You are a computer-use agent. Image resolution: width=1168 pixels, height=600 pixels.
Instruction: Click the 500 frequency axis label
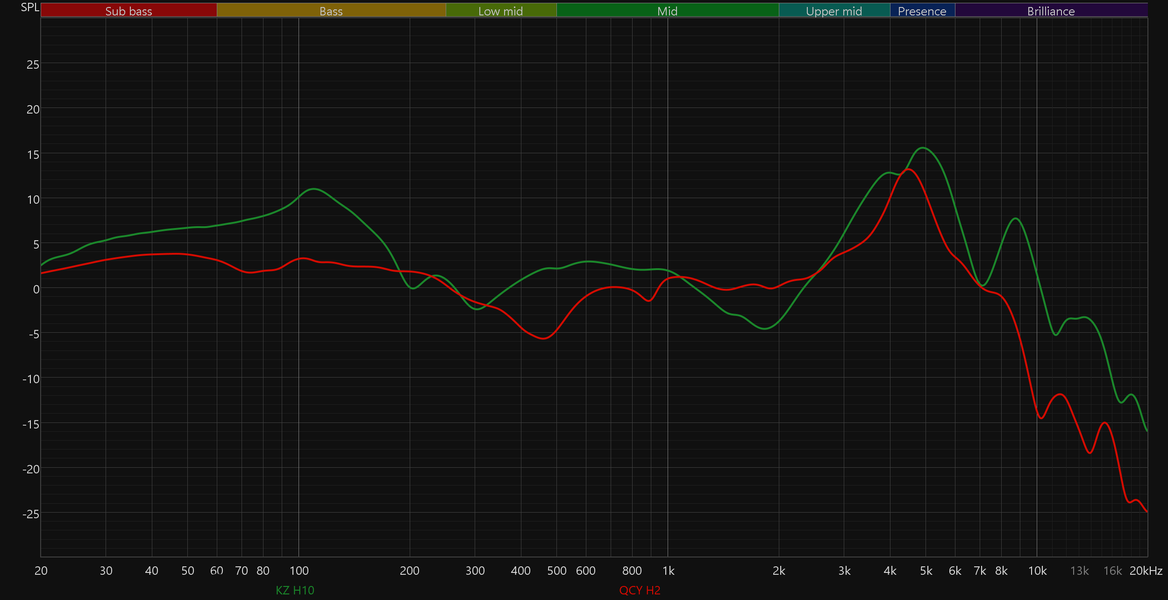[556, 571]
